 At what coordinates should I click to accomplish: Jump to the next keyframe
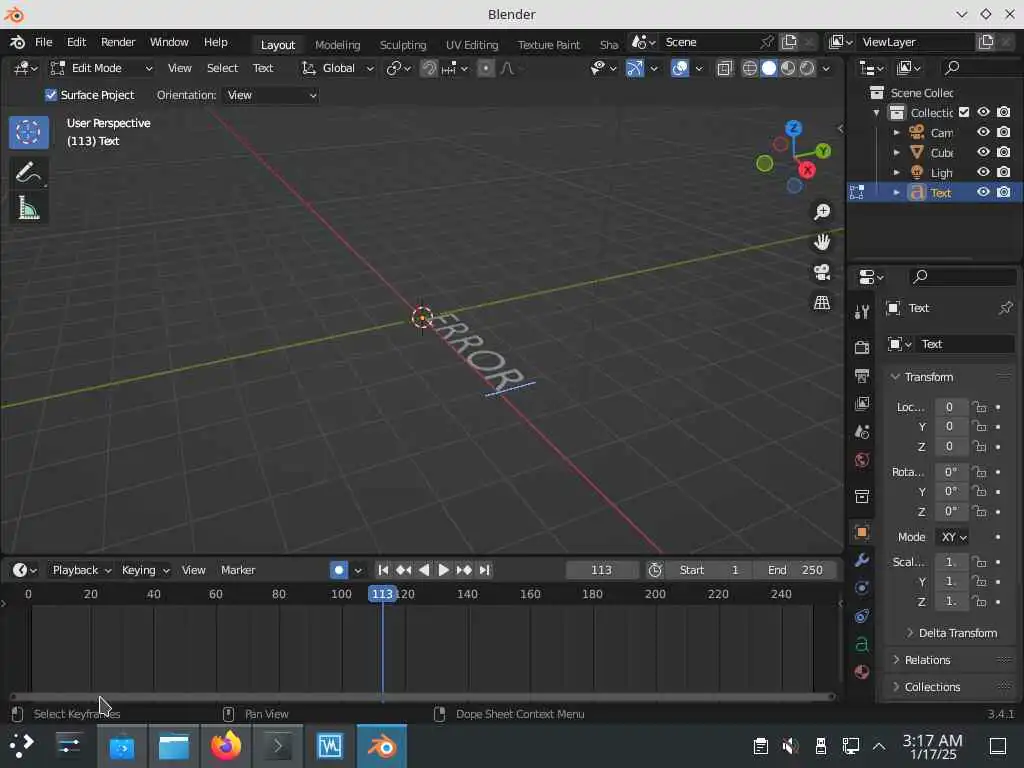(x=464, y=570)
